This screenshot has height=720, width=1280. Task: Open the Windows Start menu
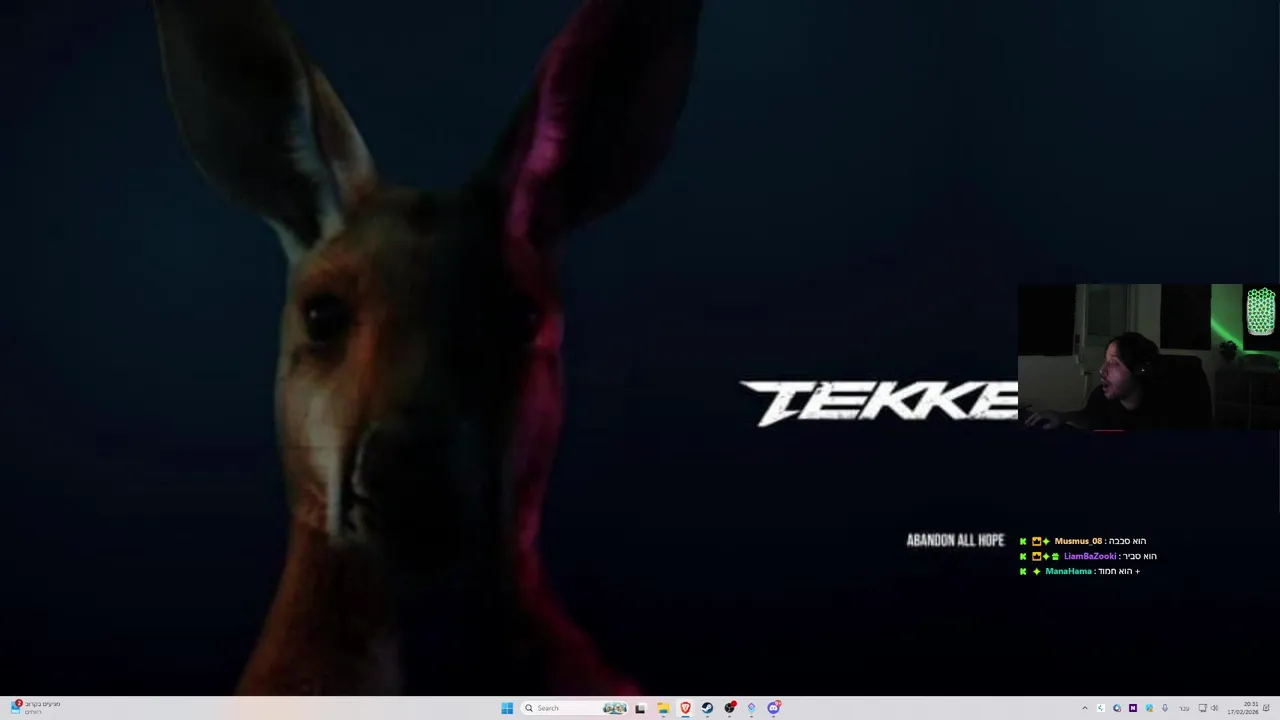point(507,708)
